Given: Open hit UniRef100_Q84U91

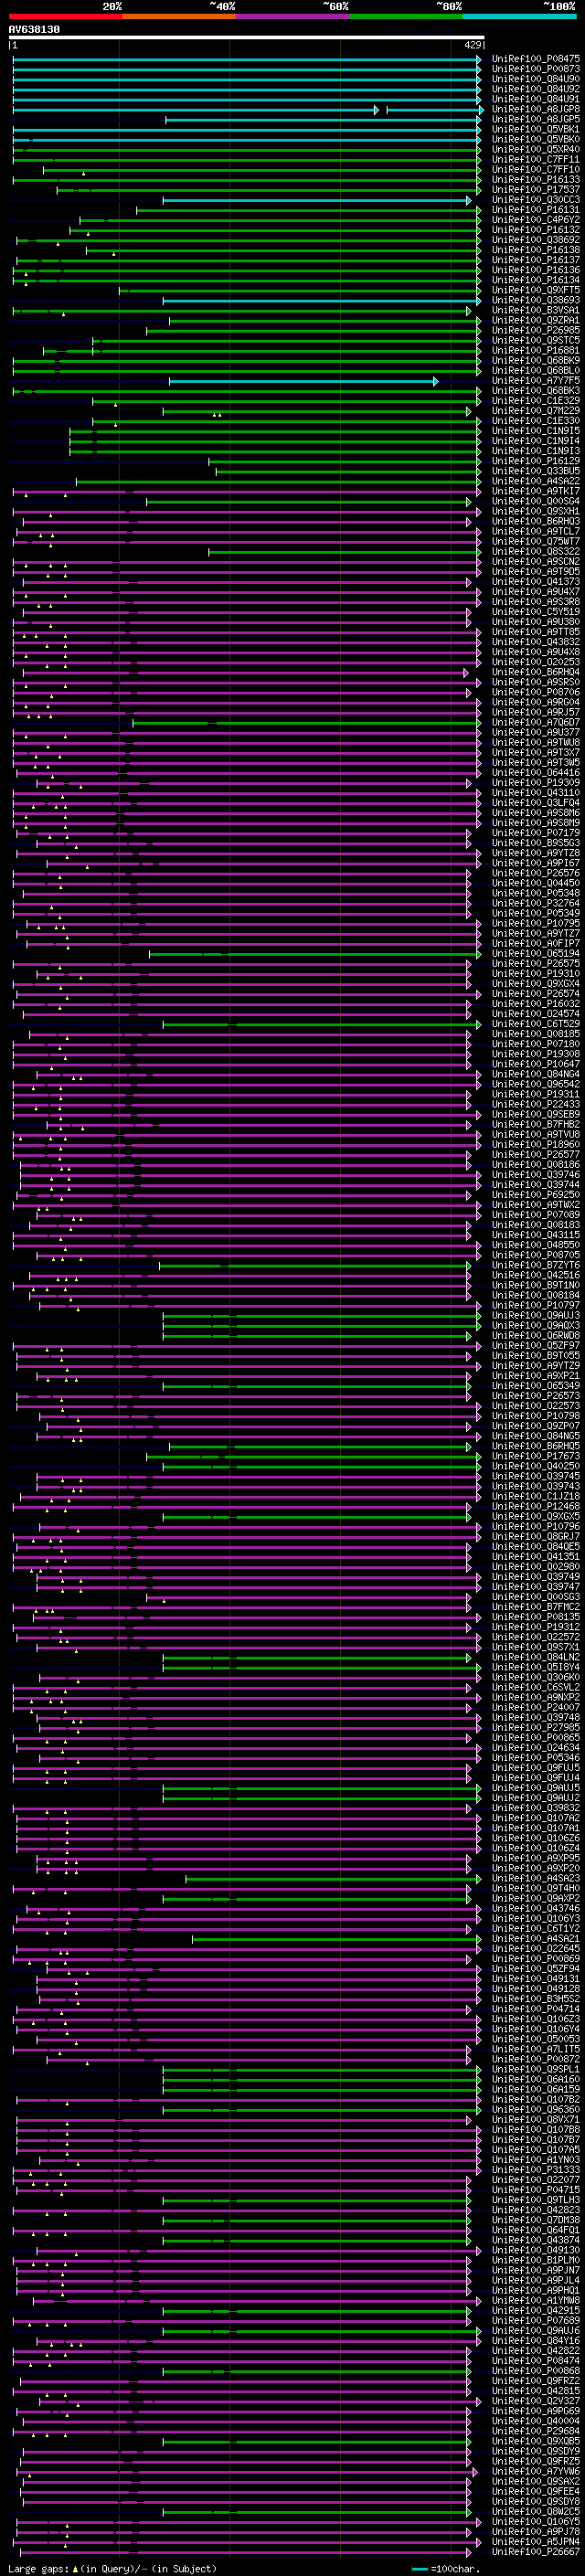Looking at the screenshot, I should coord(536,99).
